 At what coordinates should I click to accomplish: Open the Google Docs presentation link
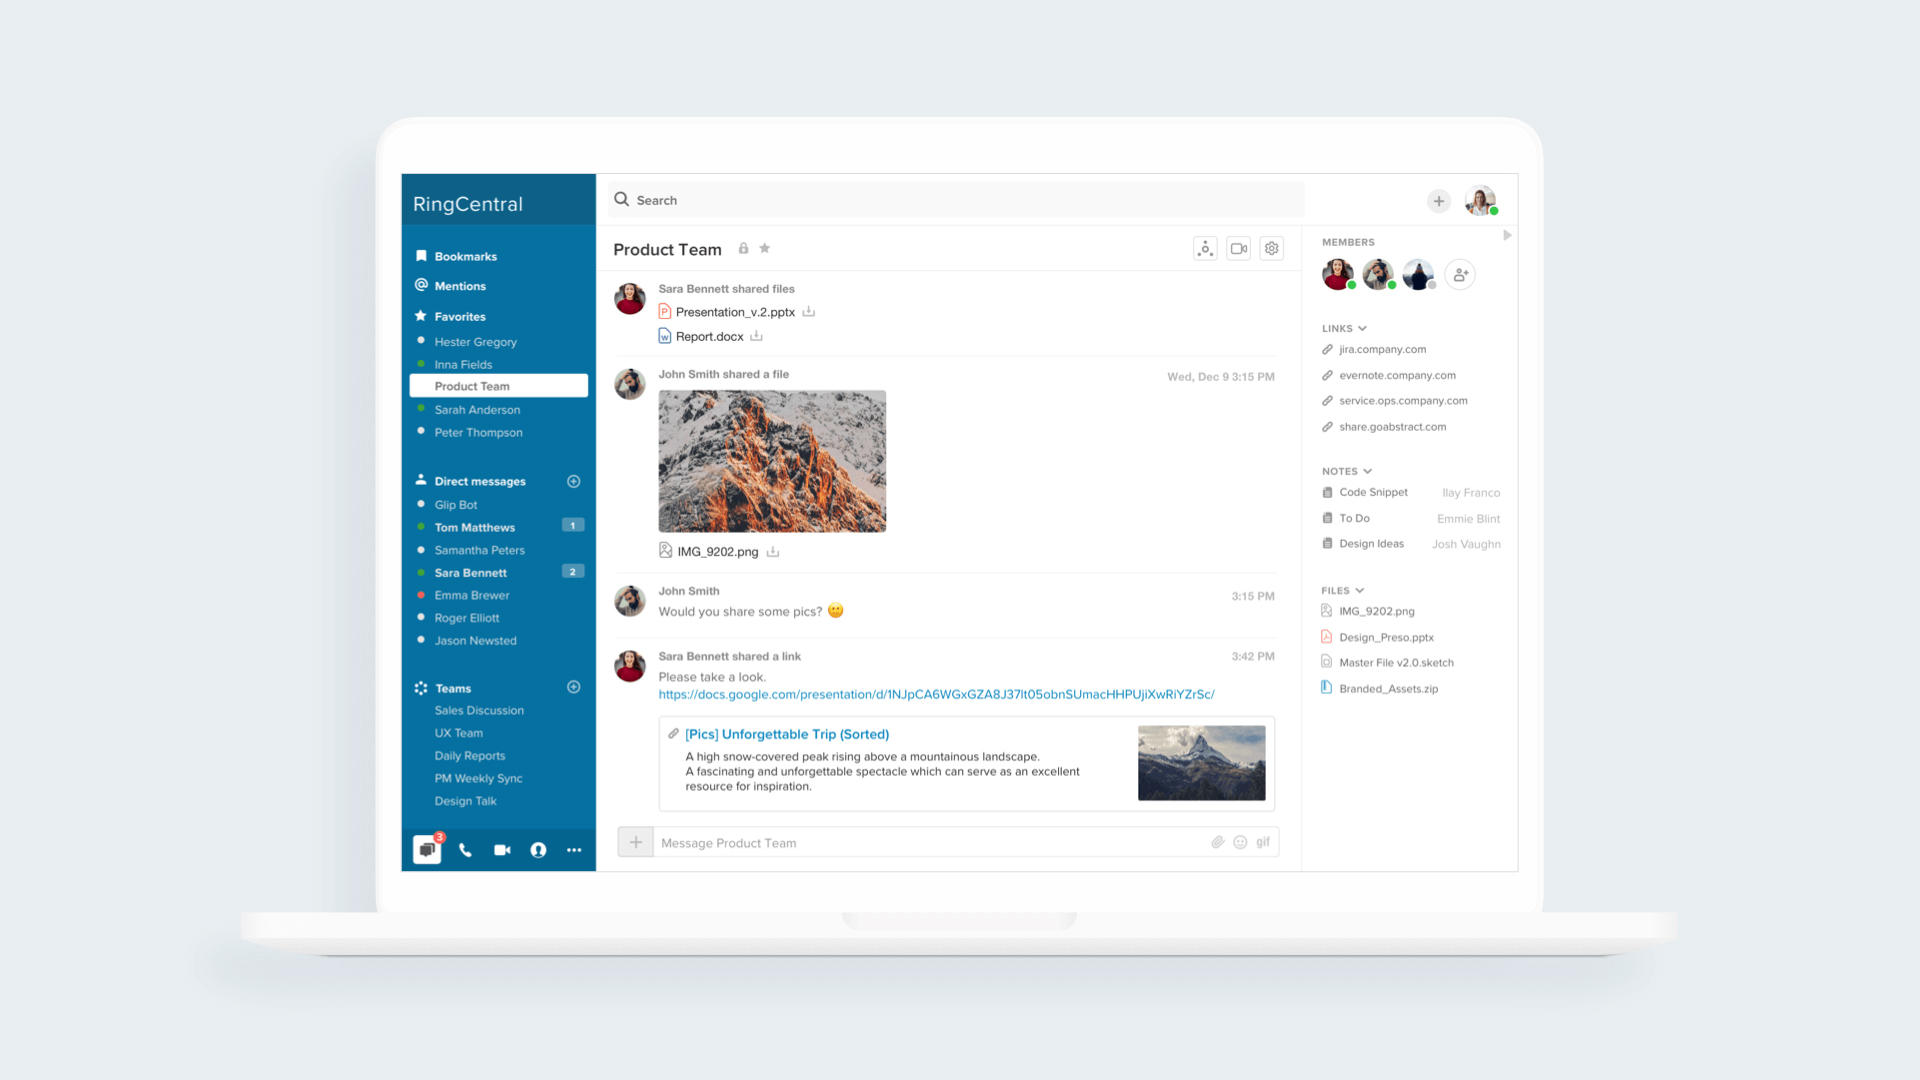tap(936, 695)
